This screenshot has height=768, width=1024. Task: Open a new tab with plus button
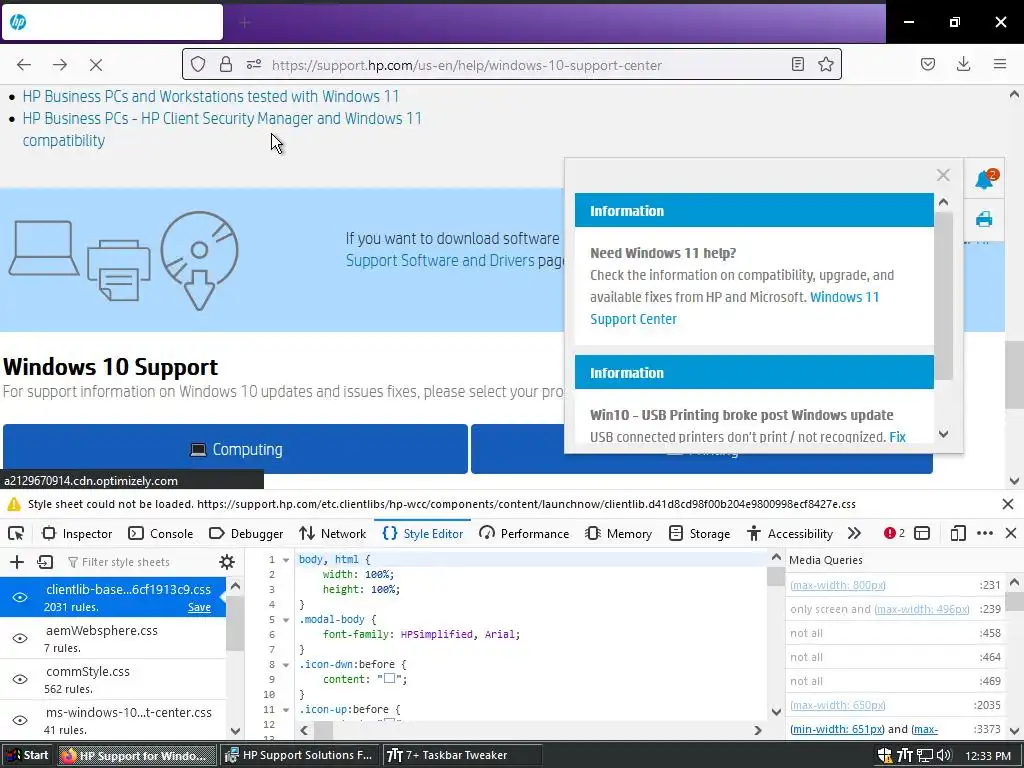pos(245,23)
